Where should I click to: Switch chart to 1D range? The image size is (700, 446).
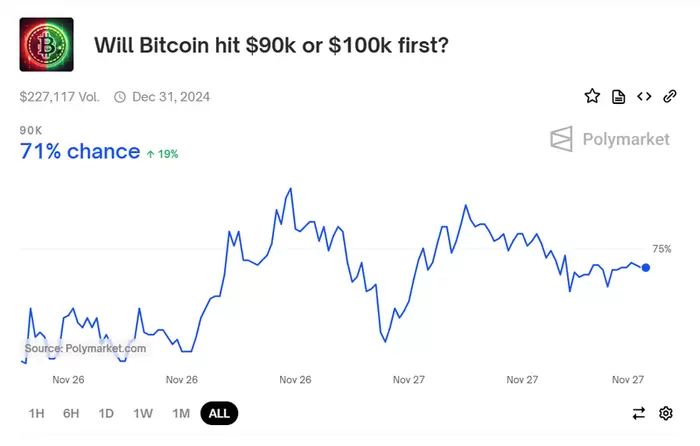(106, 413)
